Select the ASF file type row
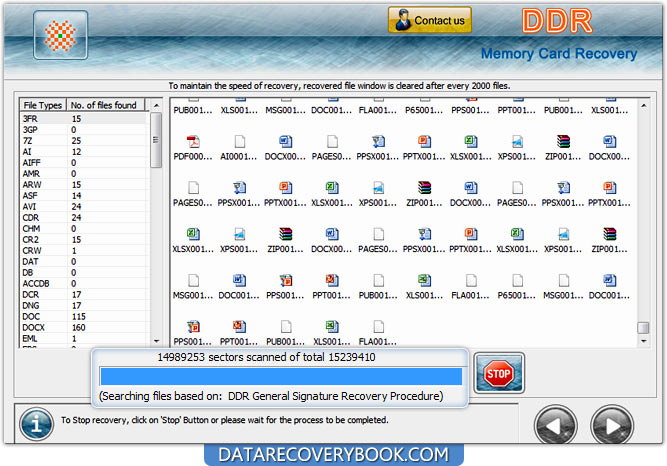The height and width of the screenshot is (466, 667). coord(84,195)
